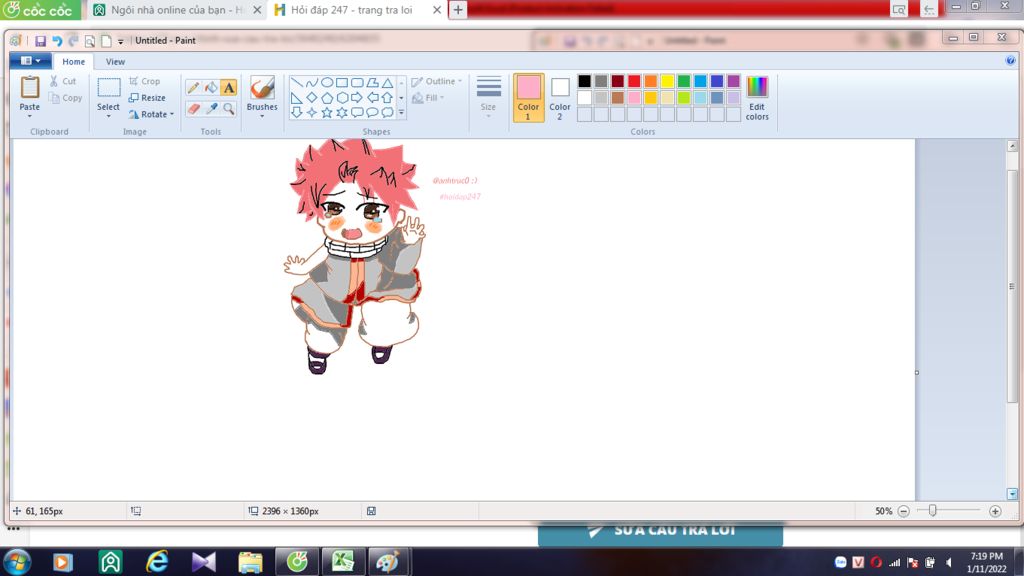Image resolution: width=1024 pixels, height=576 pixels.
Task: Click the canvas right-edge resize handle
Action: click(x=917, y=372)
